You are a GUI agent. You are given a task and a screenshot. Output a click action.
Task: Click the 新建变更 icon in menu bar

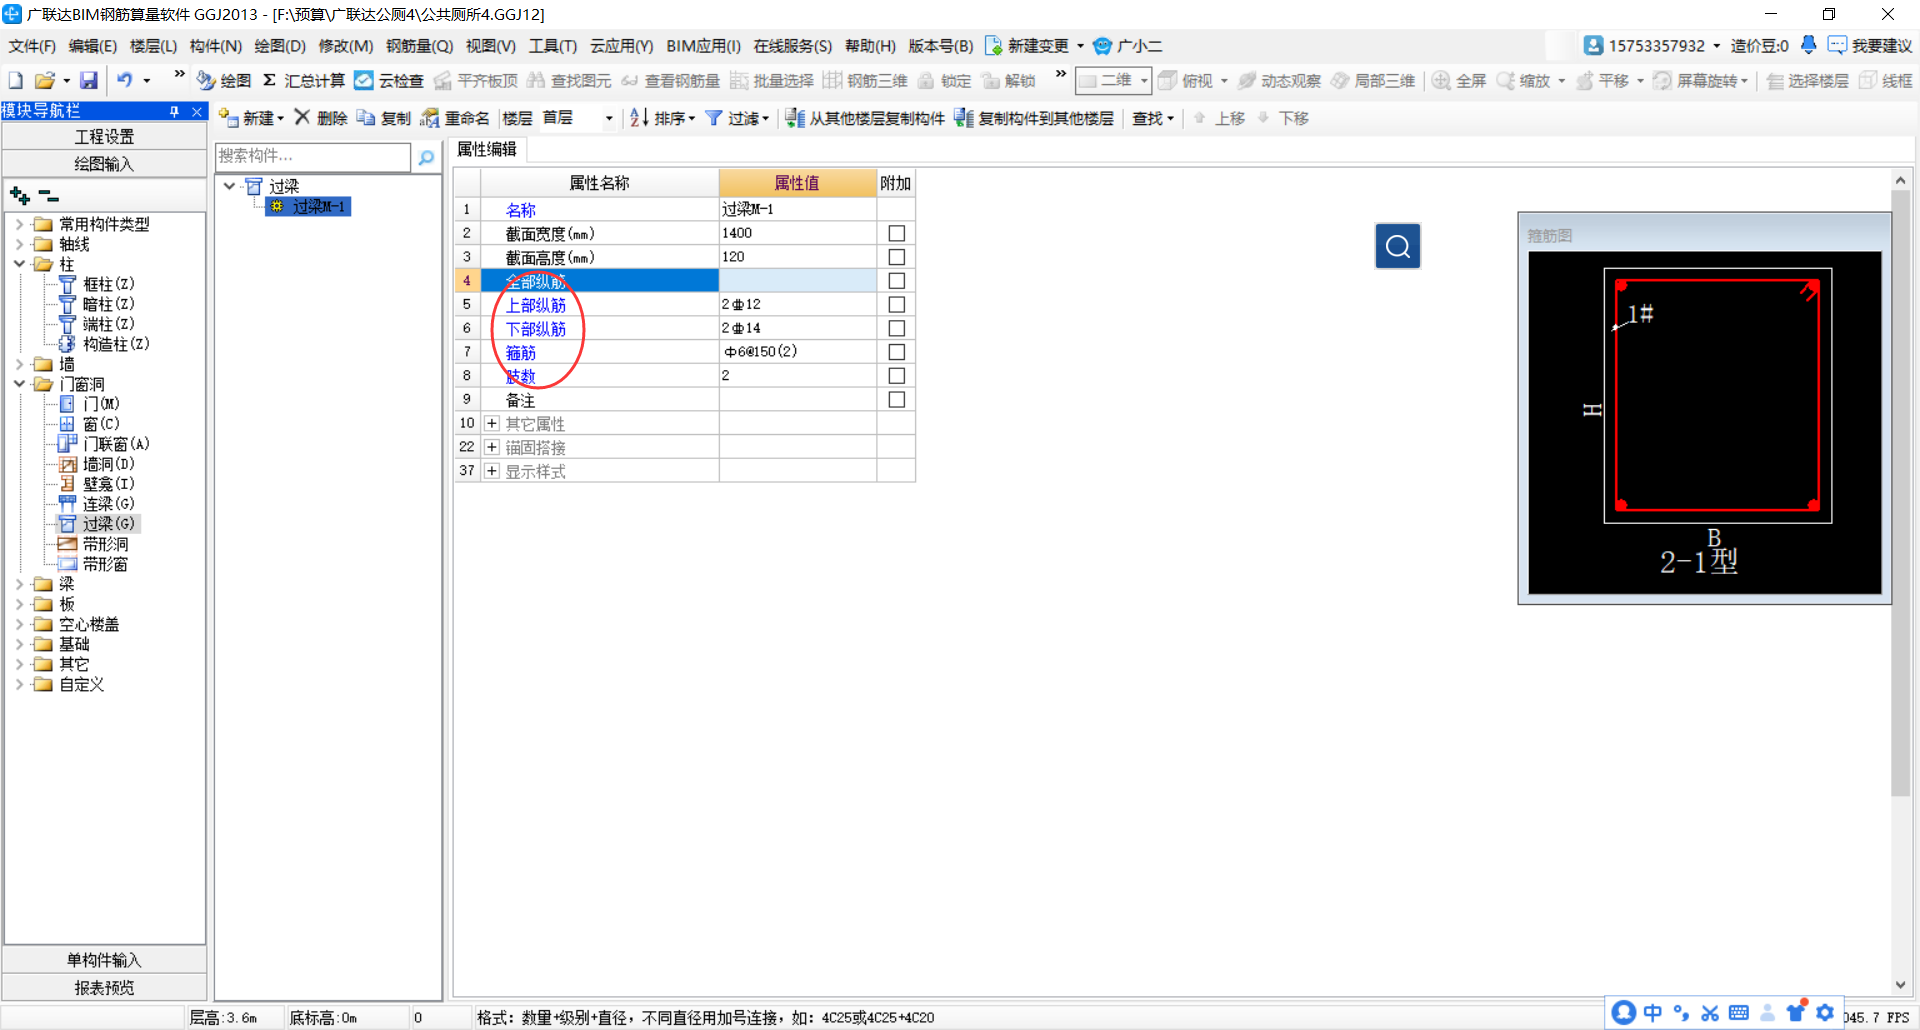pyautogui.click(x=994, y=46)
